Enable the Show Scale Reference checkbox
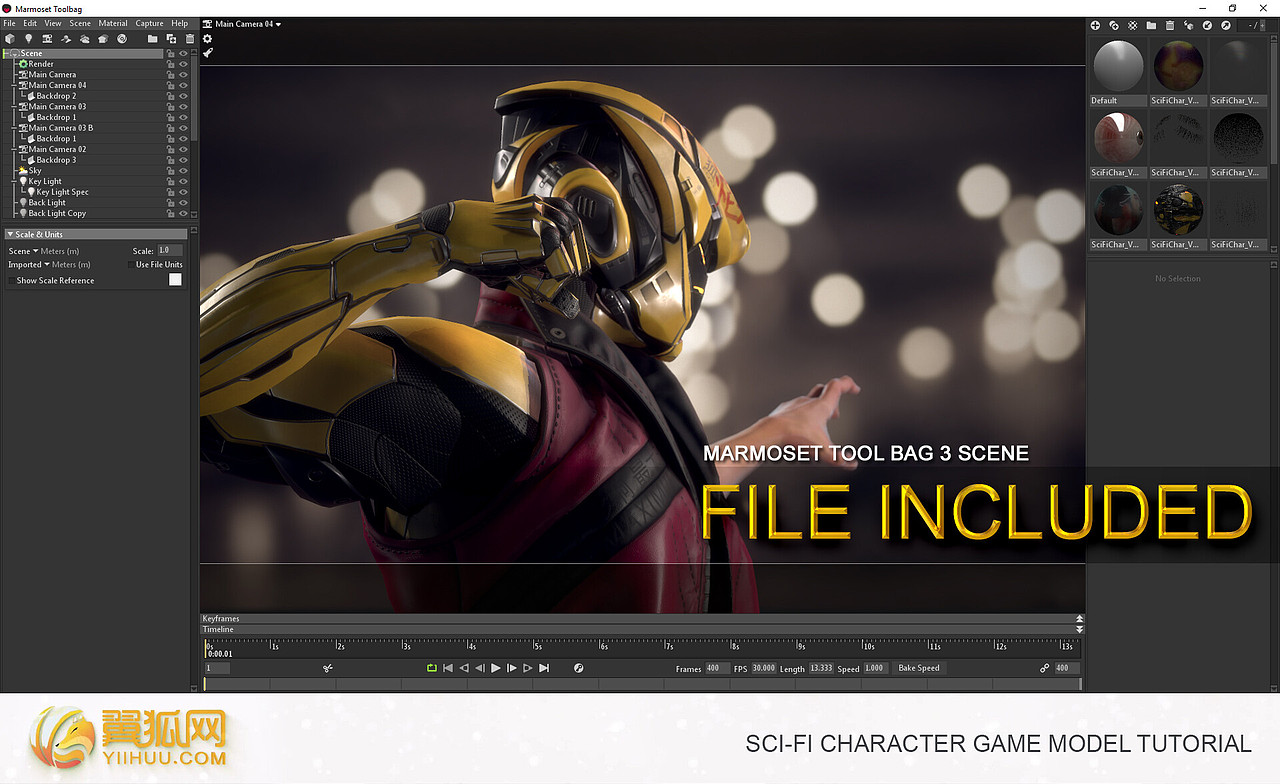Screen dimensions: 1280x784 pyautogui.click(x=11, y=281)
